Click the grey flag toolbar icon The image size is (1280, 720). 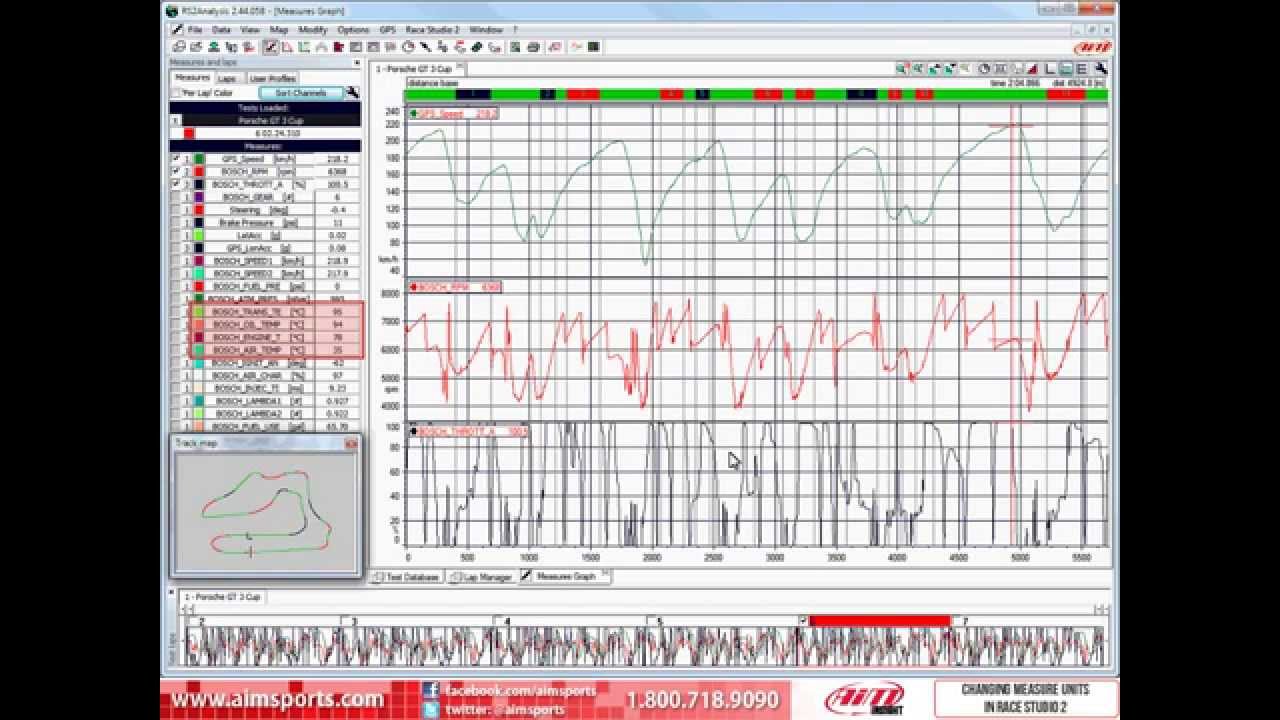pos(391,46)
